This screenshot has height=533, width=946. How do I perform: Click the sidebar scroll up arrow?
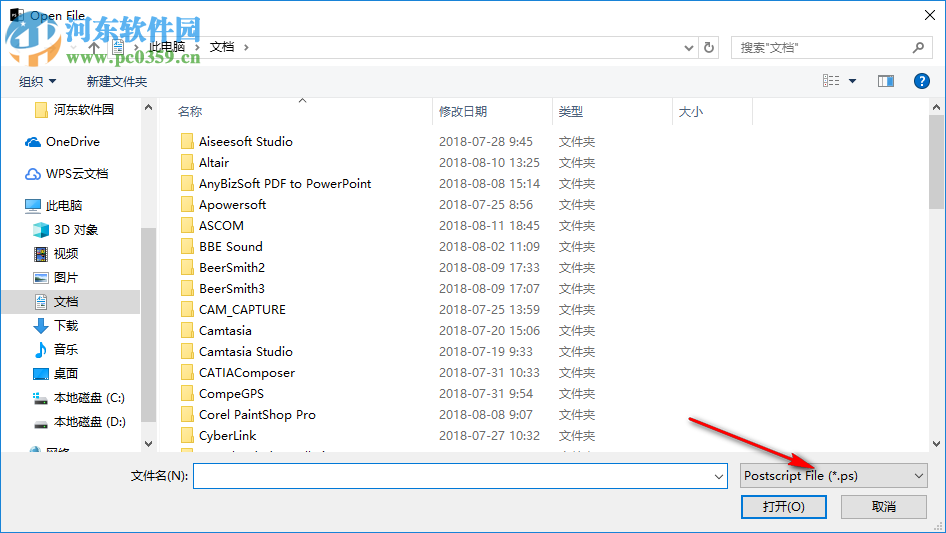(148, 107)
